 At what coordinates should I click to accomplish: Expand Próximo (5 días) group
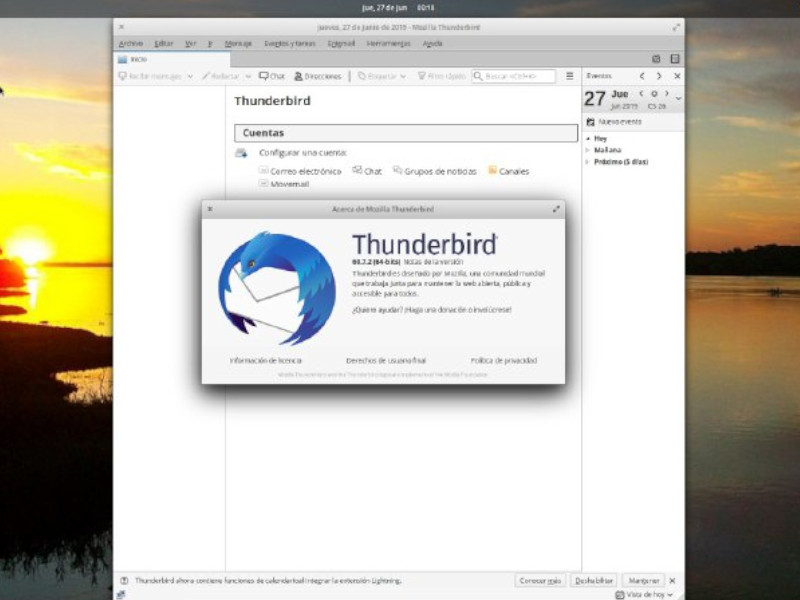(588, 161)
